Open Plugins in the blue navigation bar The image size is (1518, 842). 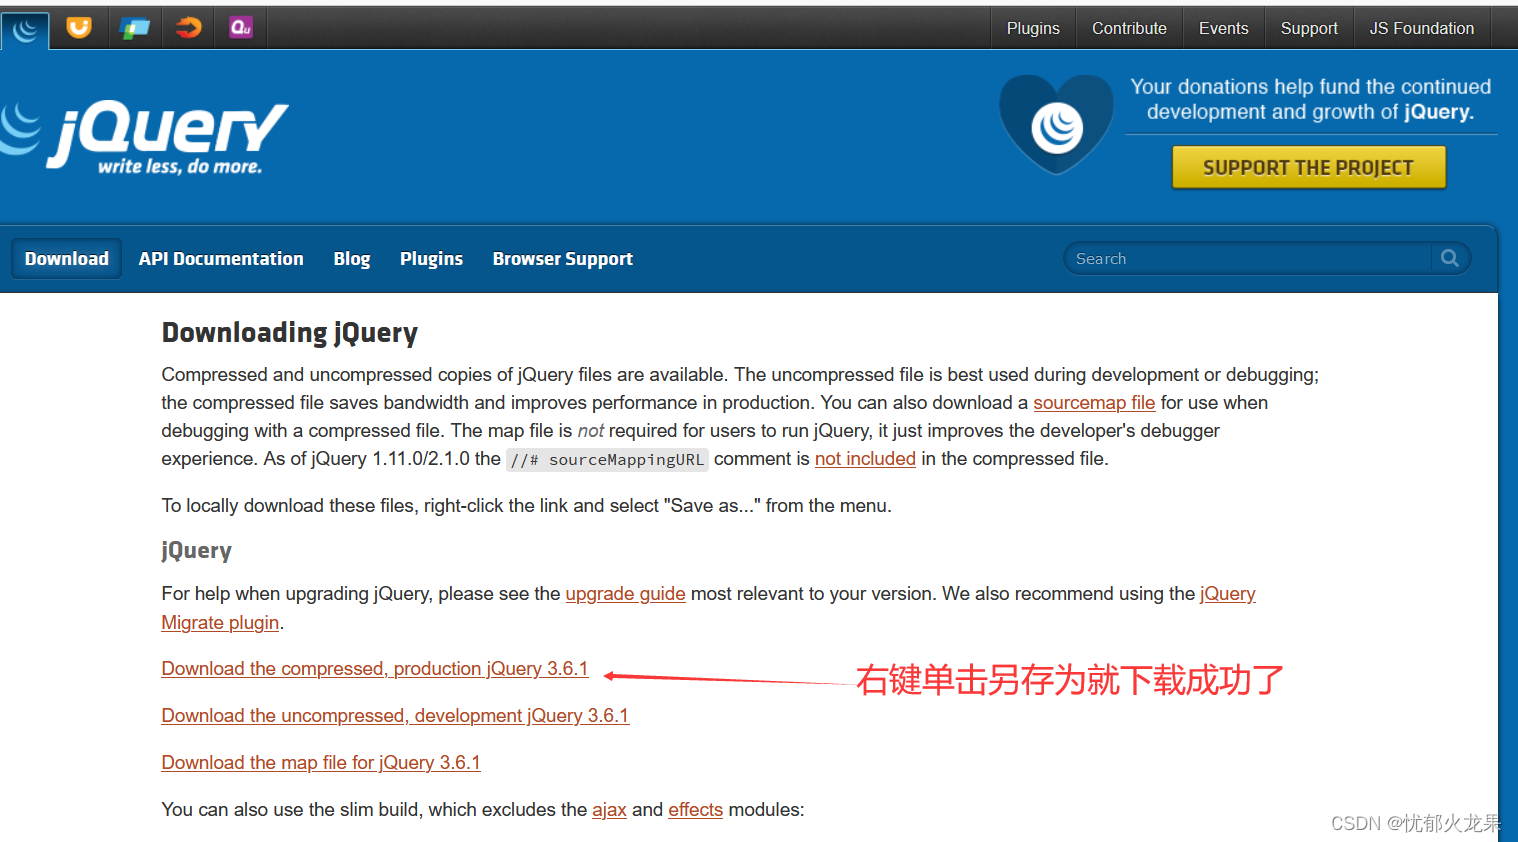(x=431, y=258)
